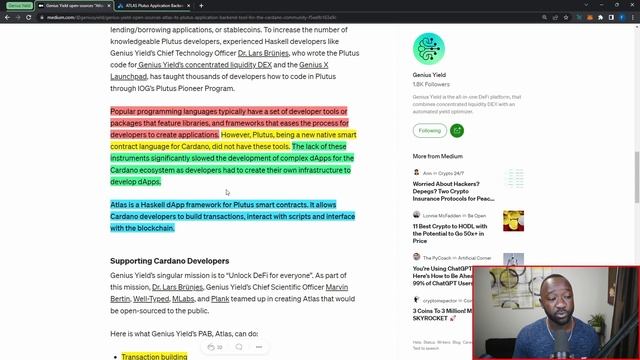The image size is (640, 360).
Task: Open the blue browser profile avatar
Action: click(x=622, y=18)
